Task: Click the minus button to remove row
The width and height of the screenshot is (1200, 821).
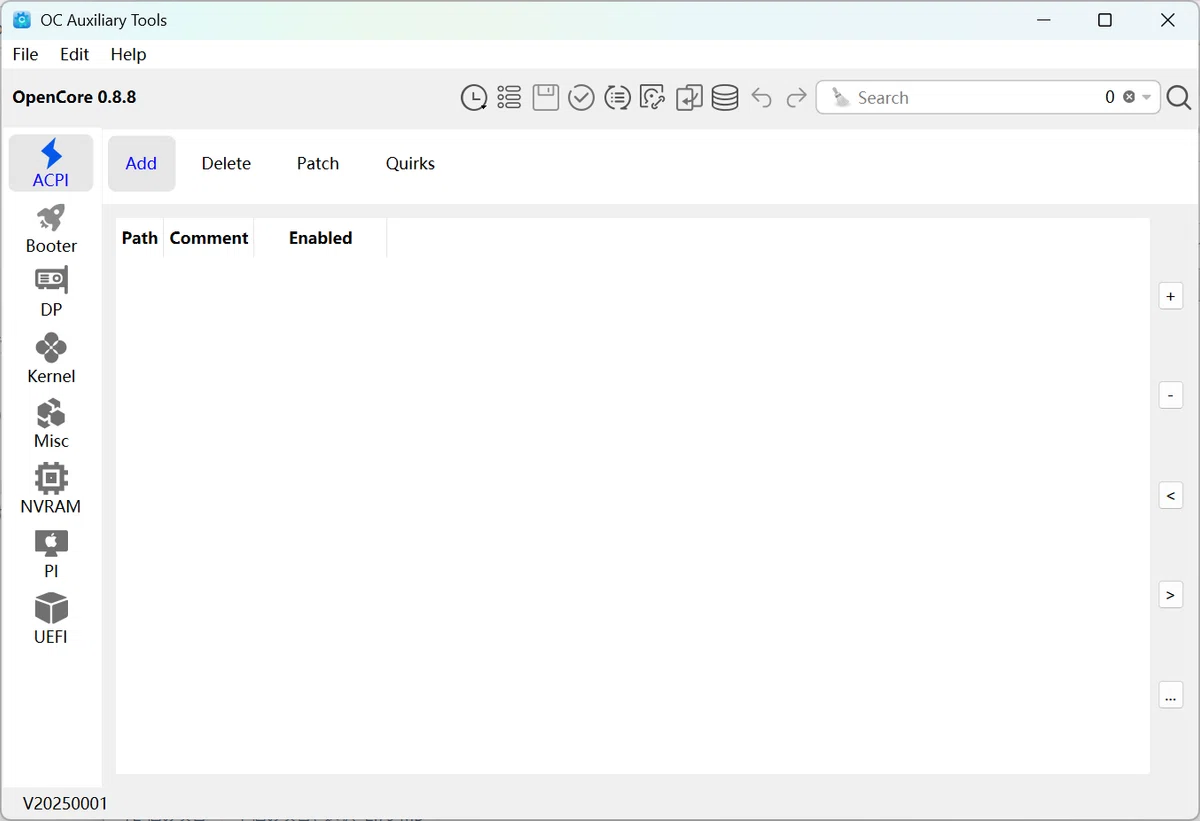Action: 1171,395
